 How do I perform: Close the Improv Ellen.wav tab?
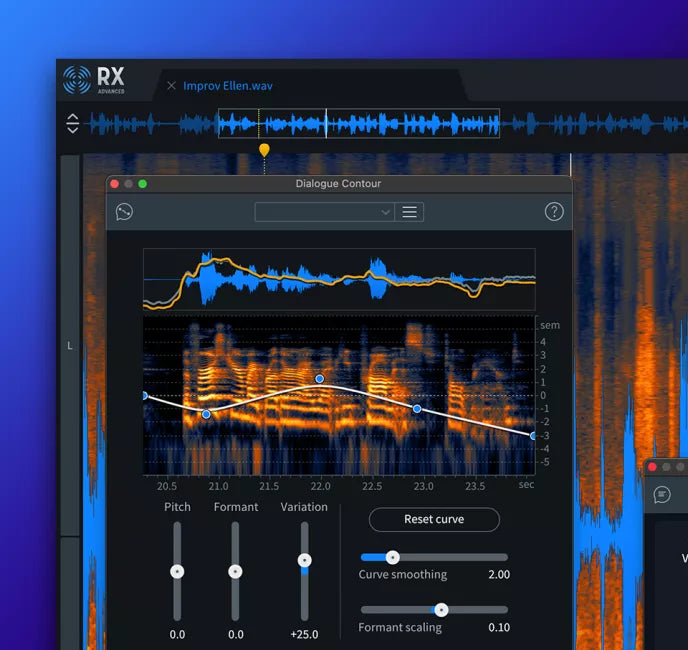pyautogui.click(x=172, y=86)
